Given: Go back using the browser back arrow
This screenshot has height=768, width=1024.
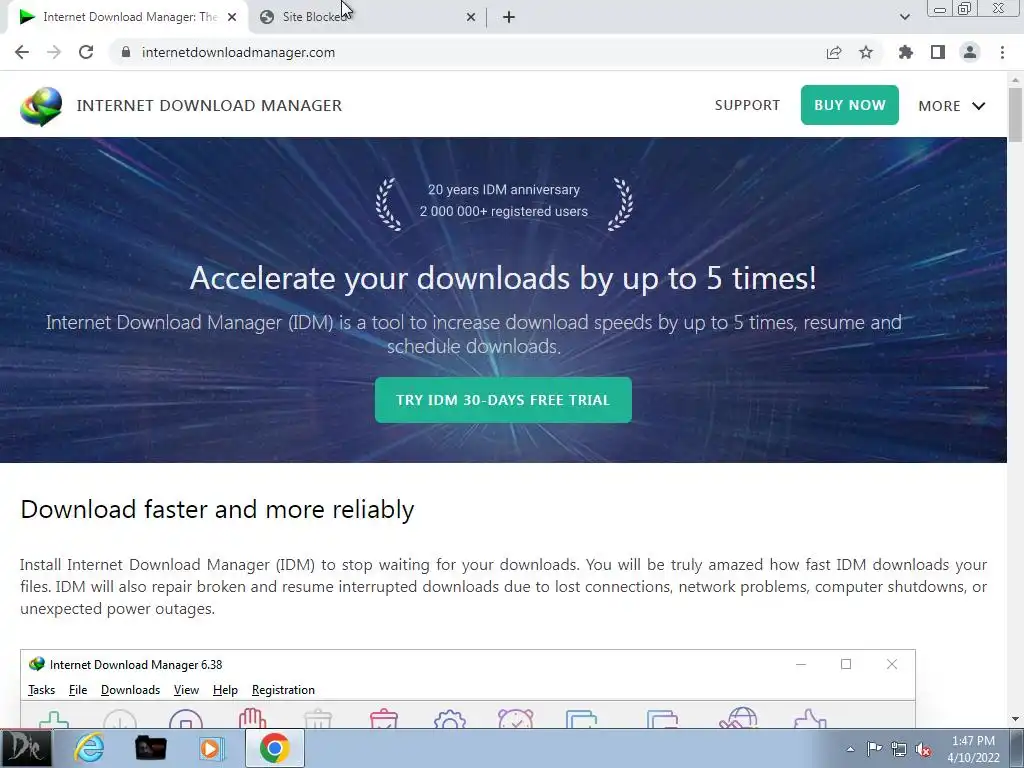Looking at the screenshot, I should pyautogui.click(x=22, y=52).
